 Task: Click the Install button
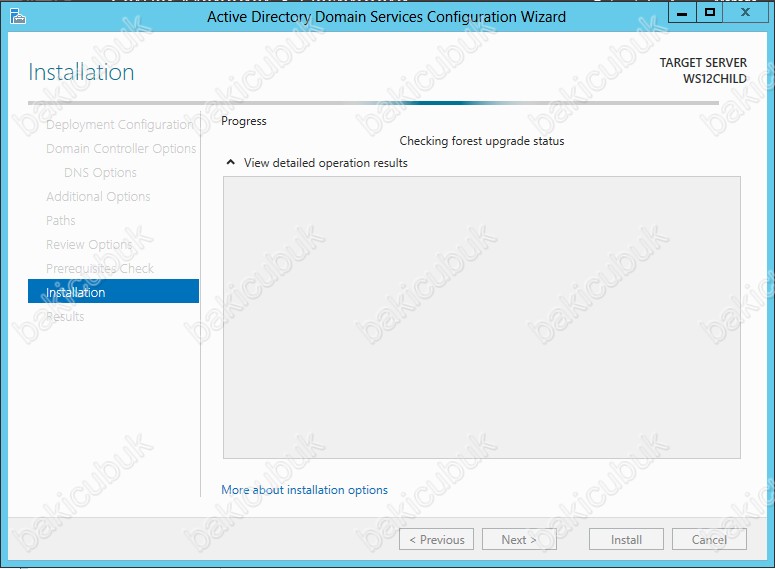pos(626,539)
